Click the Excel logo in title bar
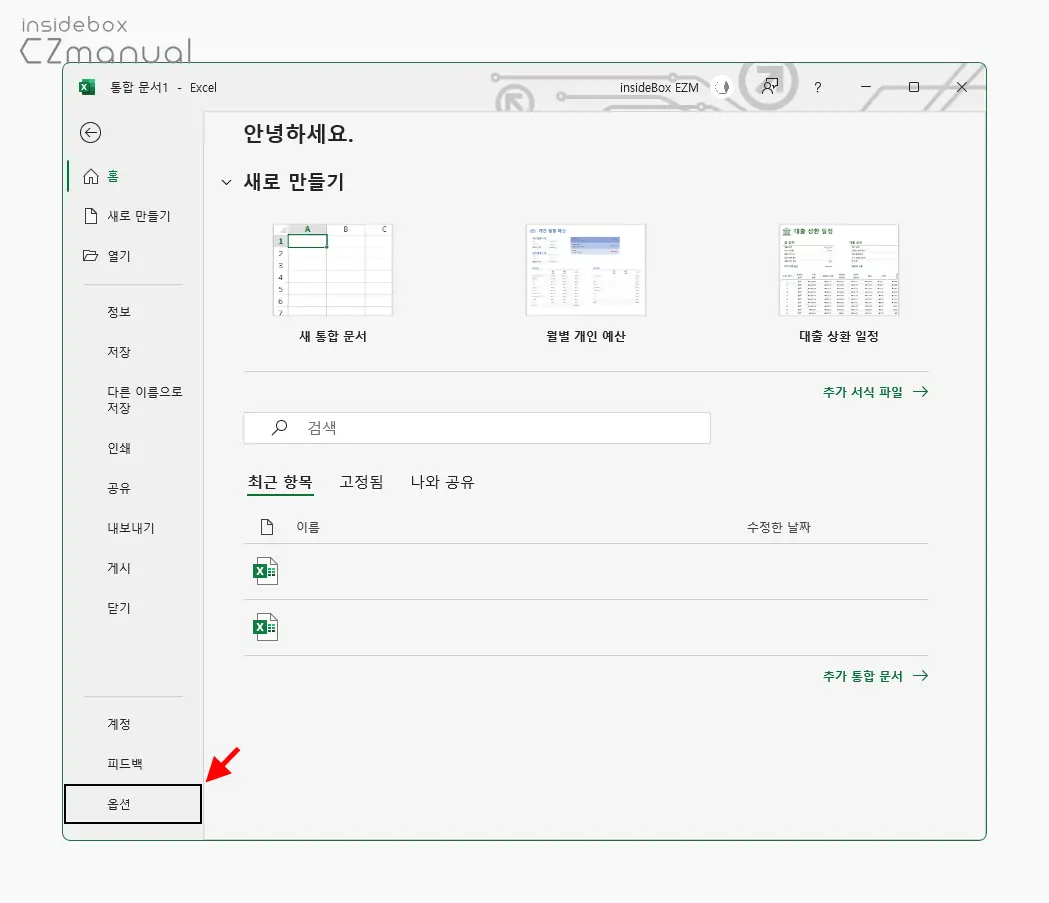Image resolution: width=1049 pixels, height=903 pixels. point(87,87)
